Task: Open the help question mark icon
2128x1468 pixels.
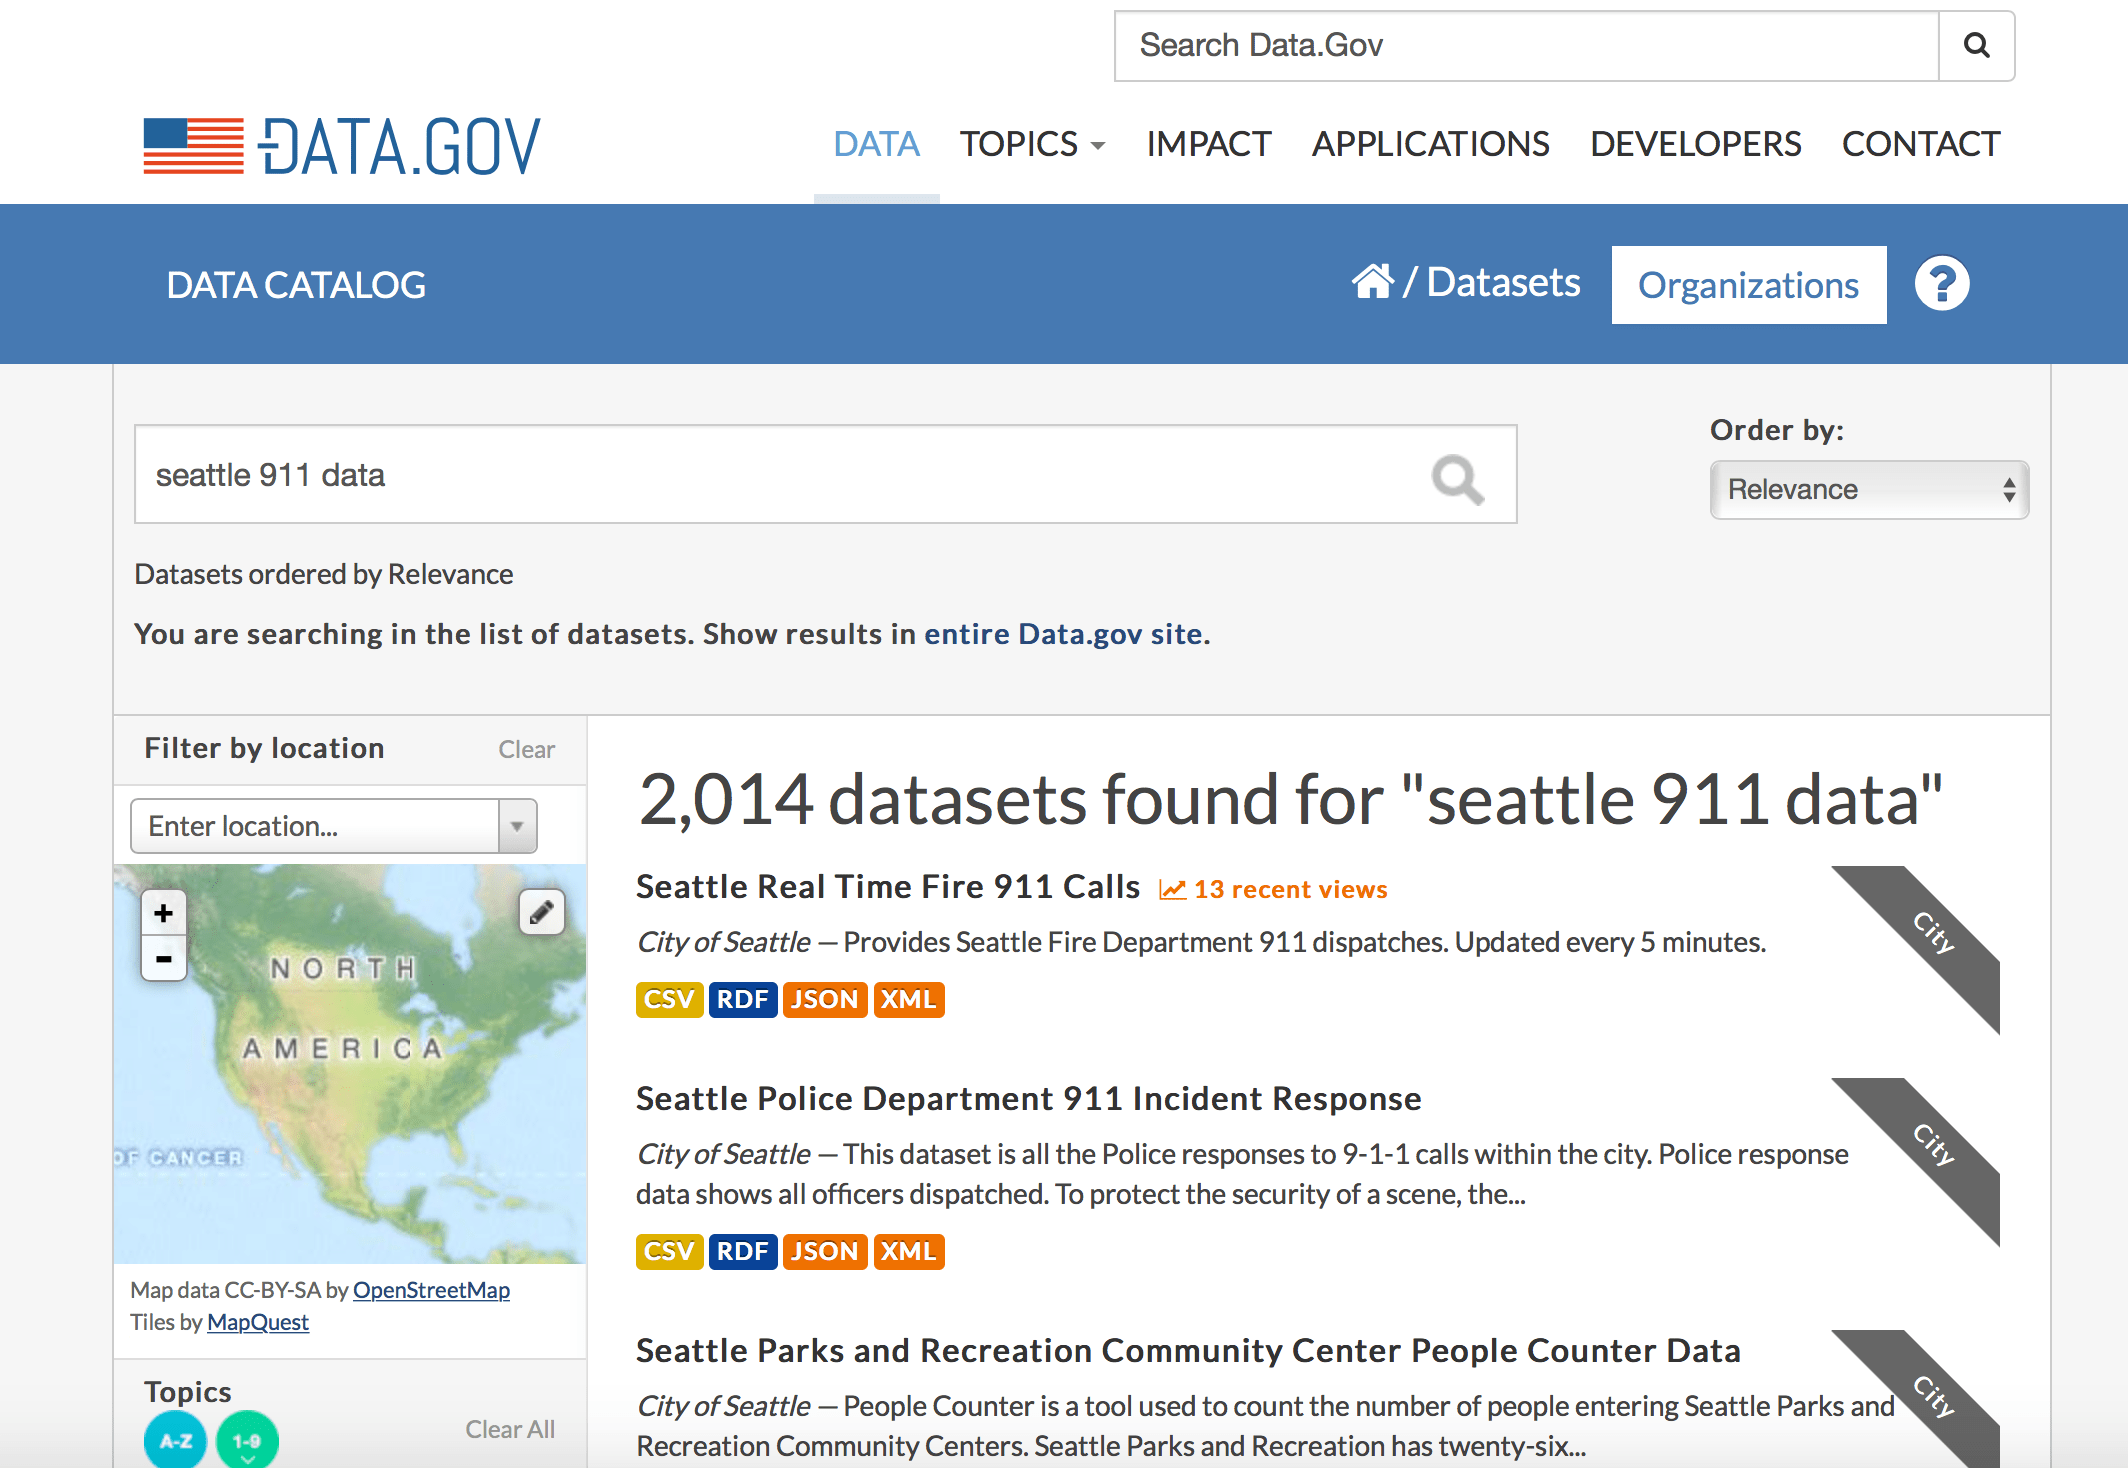Action: coord(1941,284)
